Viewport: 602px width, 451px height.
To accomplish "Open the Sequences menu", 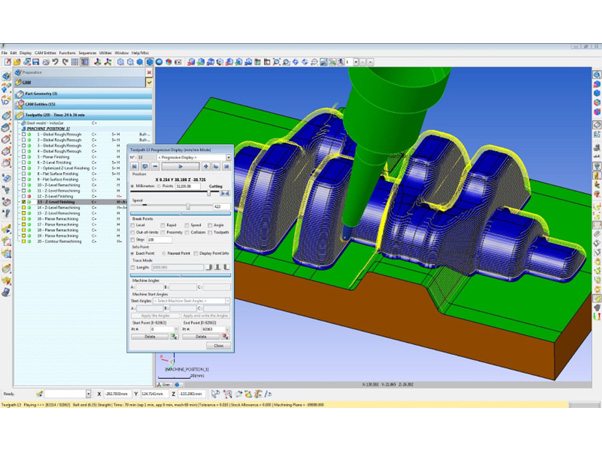I will point(88,53).
